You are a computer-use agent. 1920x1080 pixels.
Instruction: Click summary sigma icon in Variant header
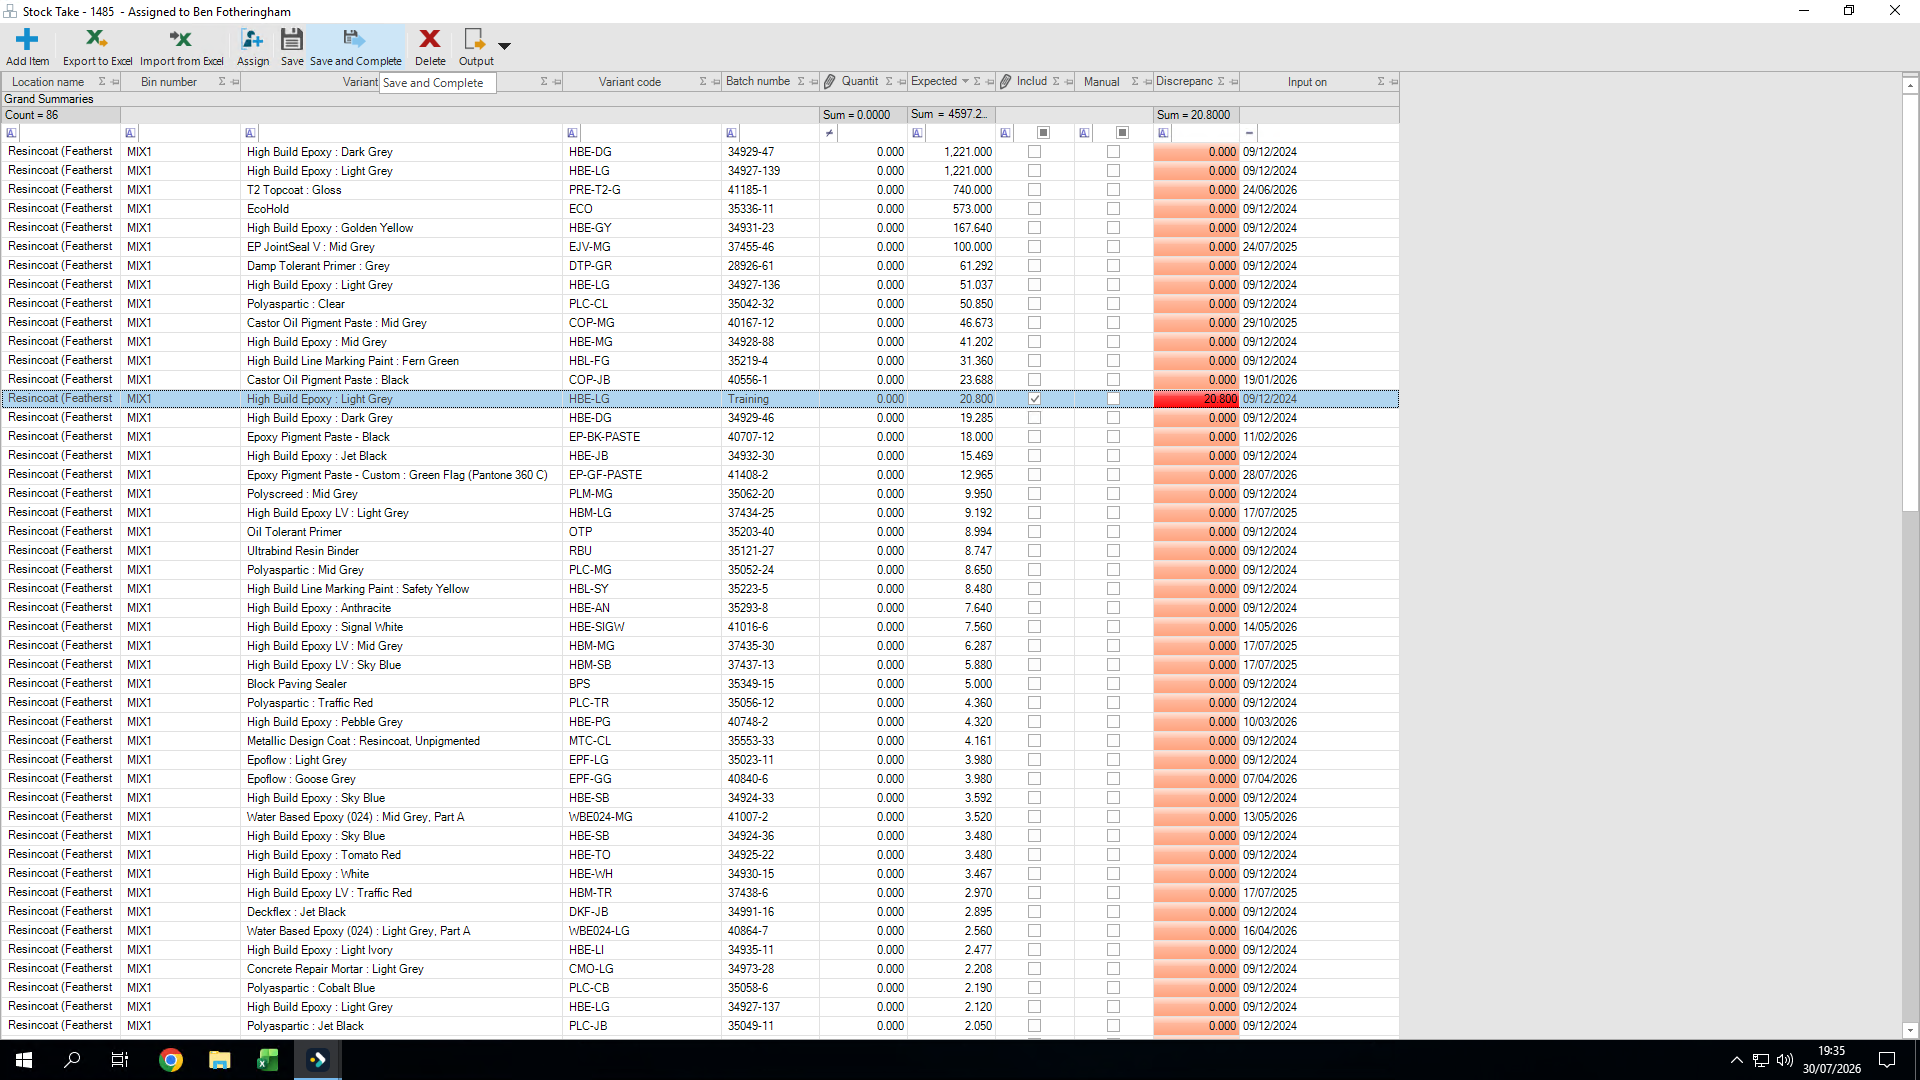click(x=544, y=82)
